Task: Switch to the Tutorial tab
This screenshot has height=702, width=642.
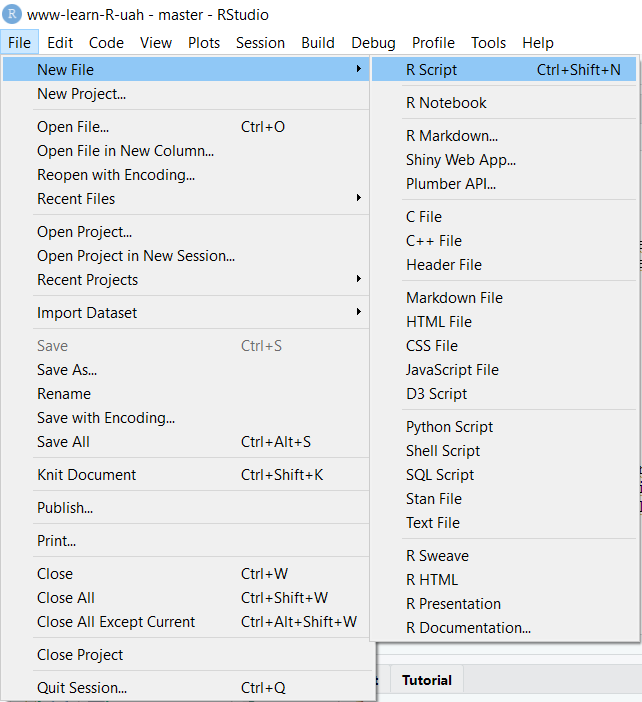Action: pos(427,680)
